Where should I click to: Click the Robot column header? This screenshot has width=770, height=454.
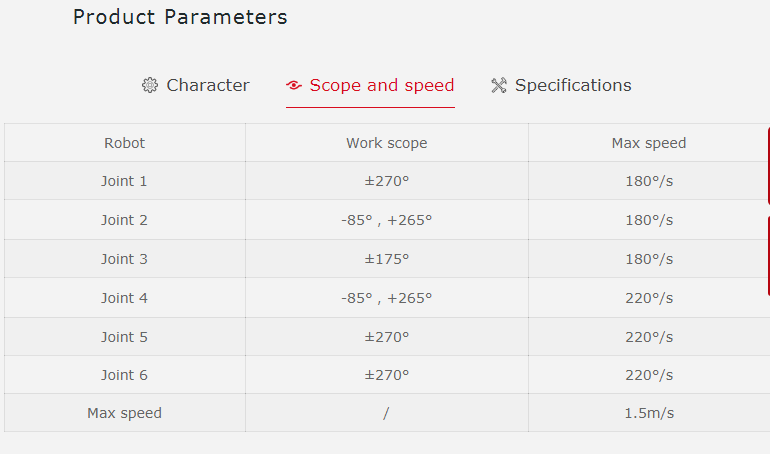tap(124, 143)
